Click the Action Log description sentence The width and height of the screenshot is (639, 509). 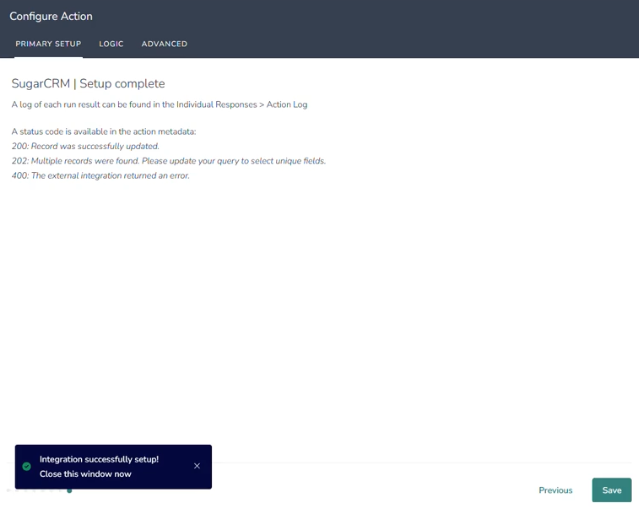(159, 105)
